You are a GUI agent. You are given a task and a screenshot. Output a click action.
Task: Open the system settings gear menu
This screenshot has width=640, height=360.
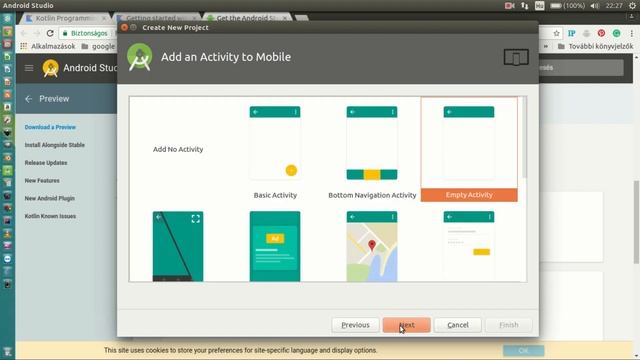(x=632, y=6)
